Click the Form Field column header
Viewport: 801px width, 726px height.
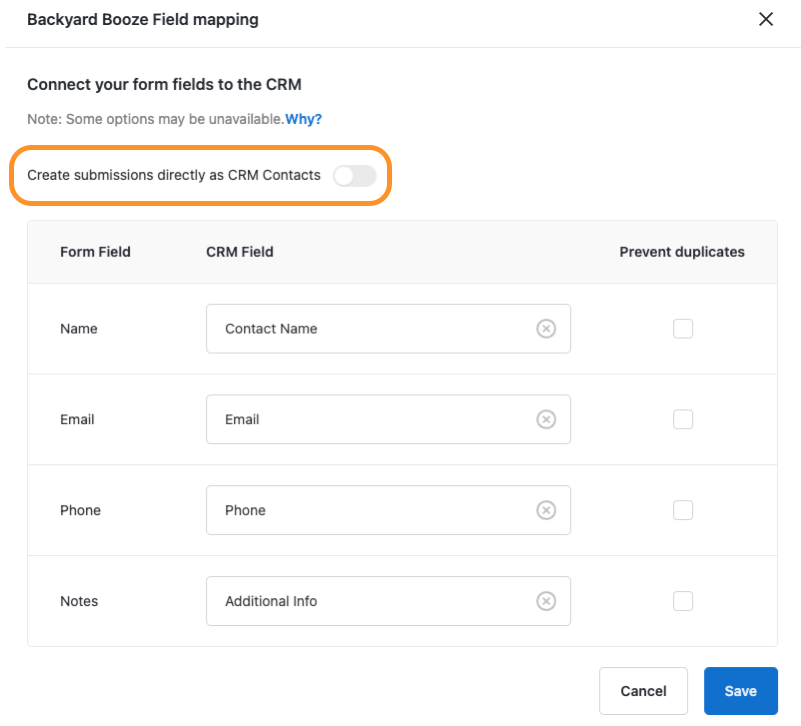click(x=95, y=252)
